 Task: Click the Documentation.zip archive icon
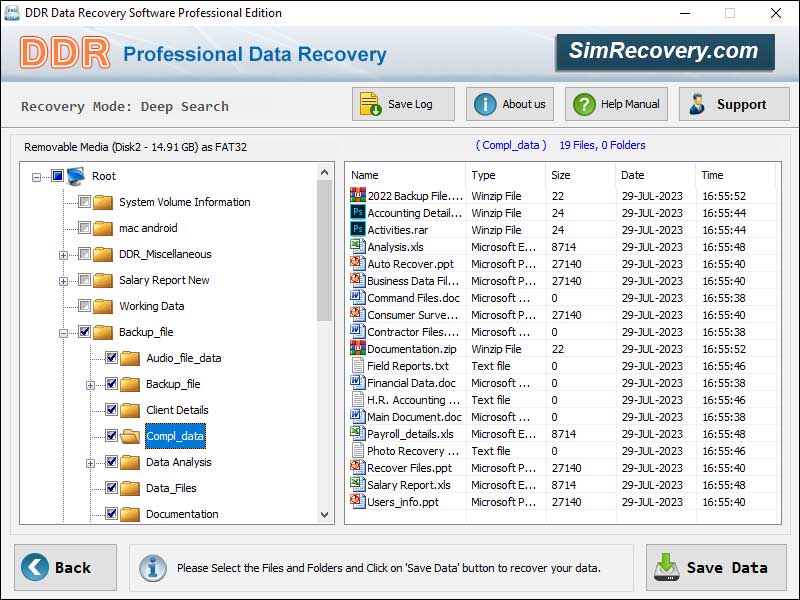coord(358,348)
